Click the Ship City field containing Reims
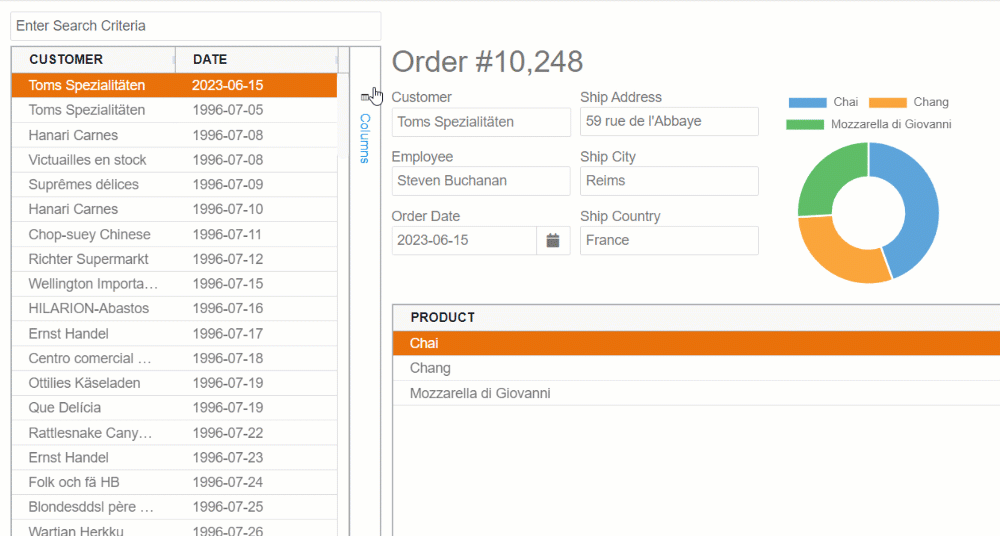 click(x=669, y=181)
